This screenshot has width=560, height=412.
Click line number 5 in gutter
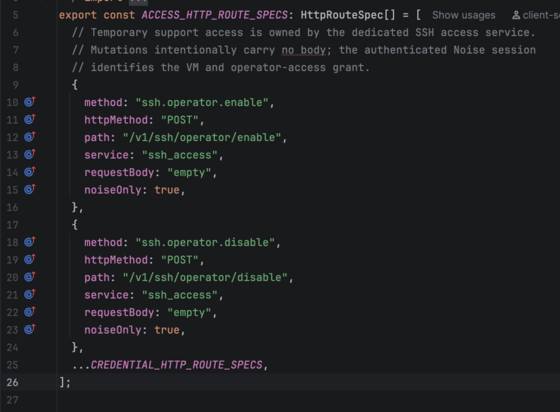(15, 15)
